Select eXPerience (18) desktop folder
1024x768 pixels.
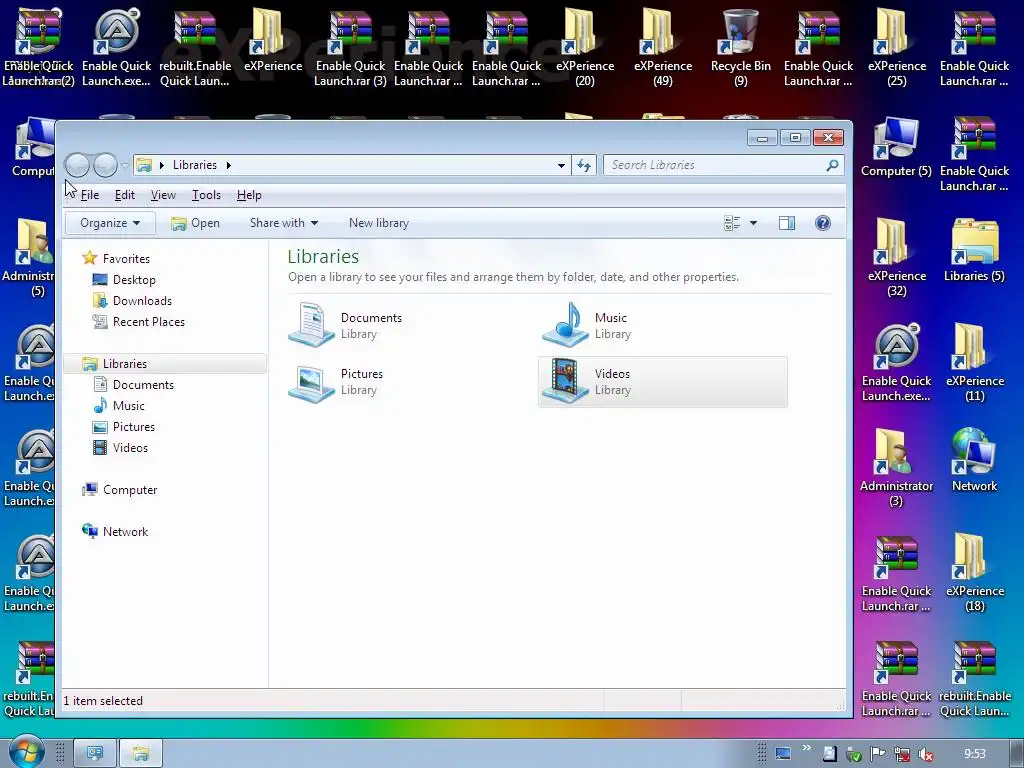click(x=974, y=573)
